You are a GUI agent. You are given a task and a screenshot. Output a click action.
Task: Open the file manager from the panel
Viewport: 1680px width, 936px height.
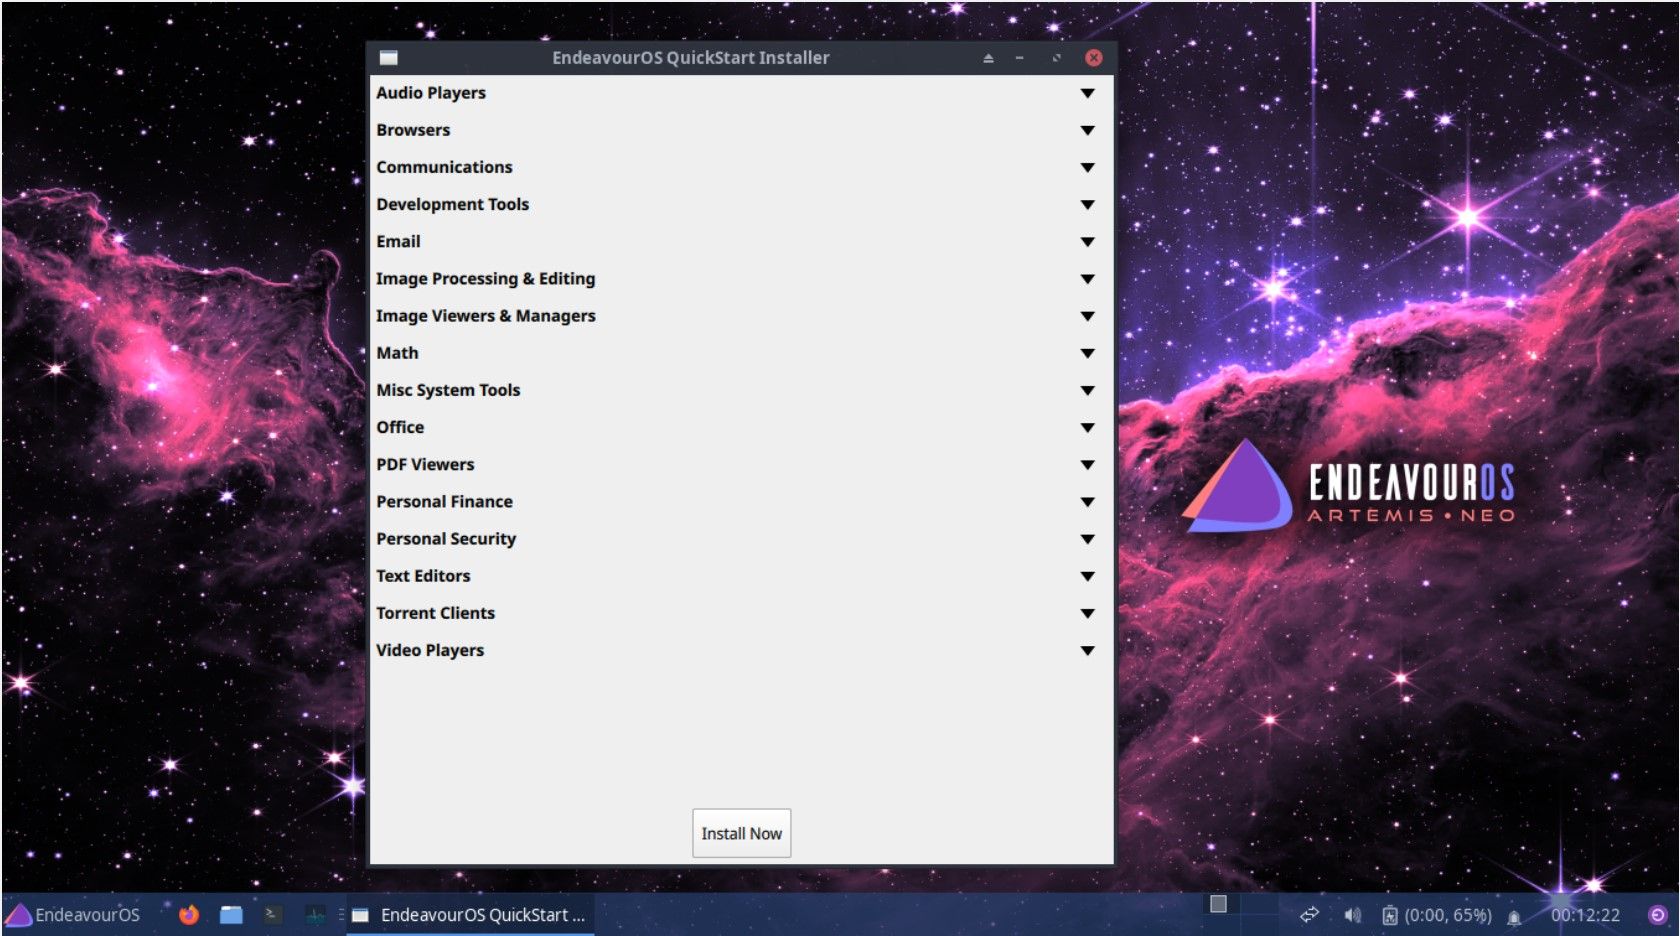tap(231, 915)
